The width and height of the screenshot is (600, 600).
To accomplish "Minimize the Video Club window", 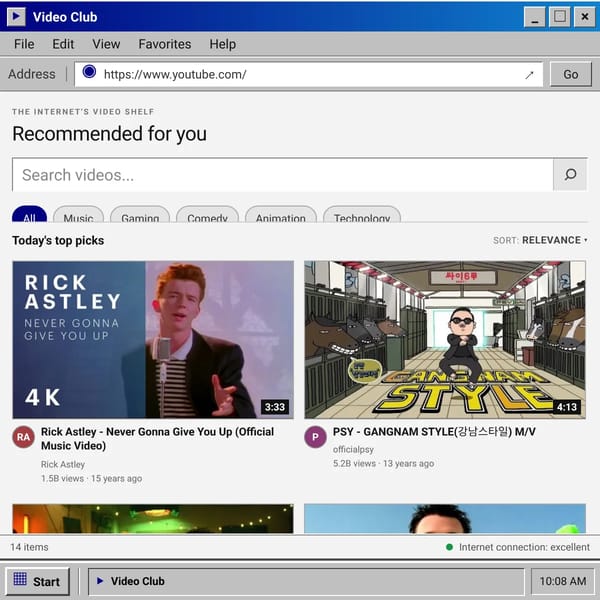I will click(535, 17).
